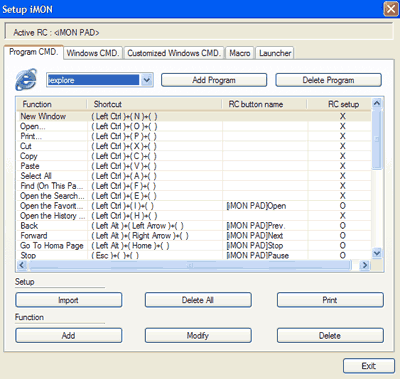Click the Delete Program button
The image size is (400, 379).
[x=328, y=80]
